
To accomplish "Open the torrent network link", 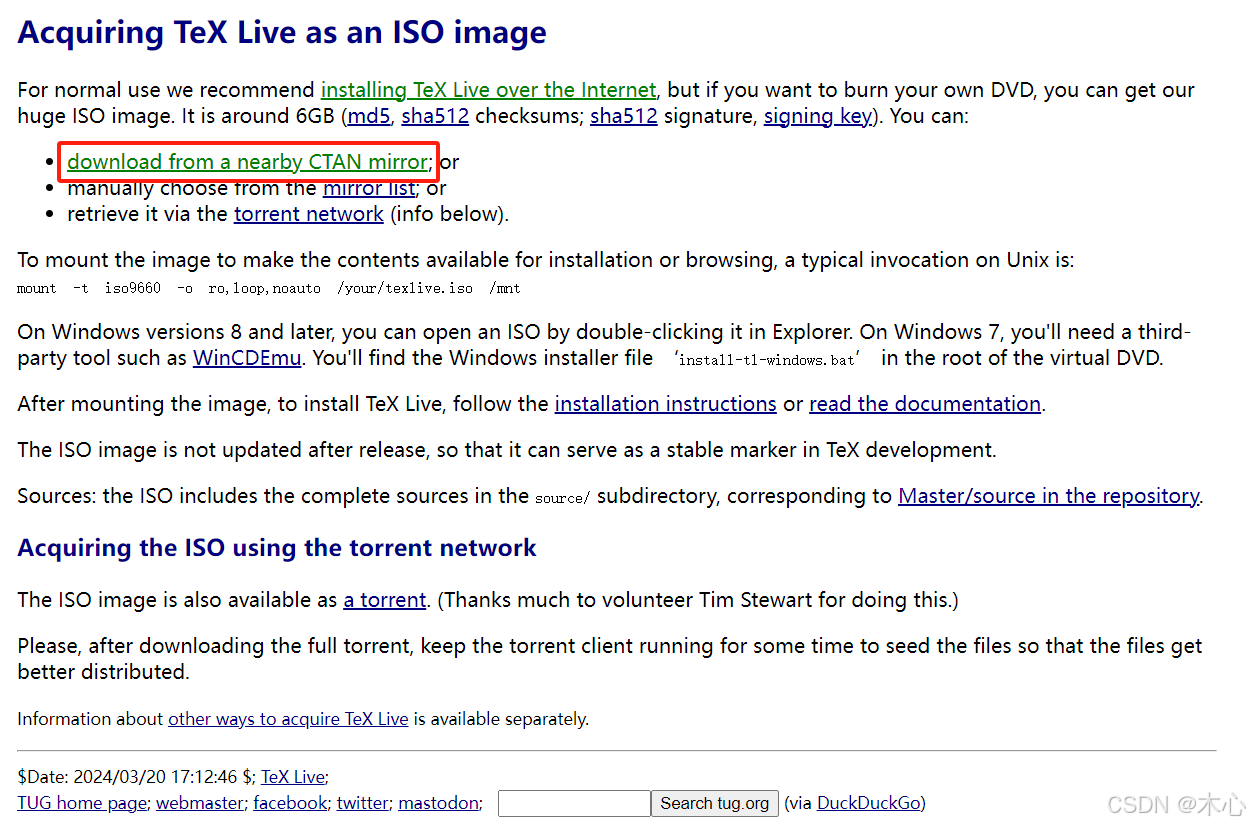I will [308, 214].
